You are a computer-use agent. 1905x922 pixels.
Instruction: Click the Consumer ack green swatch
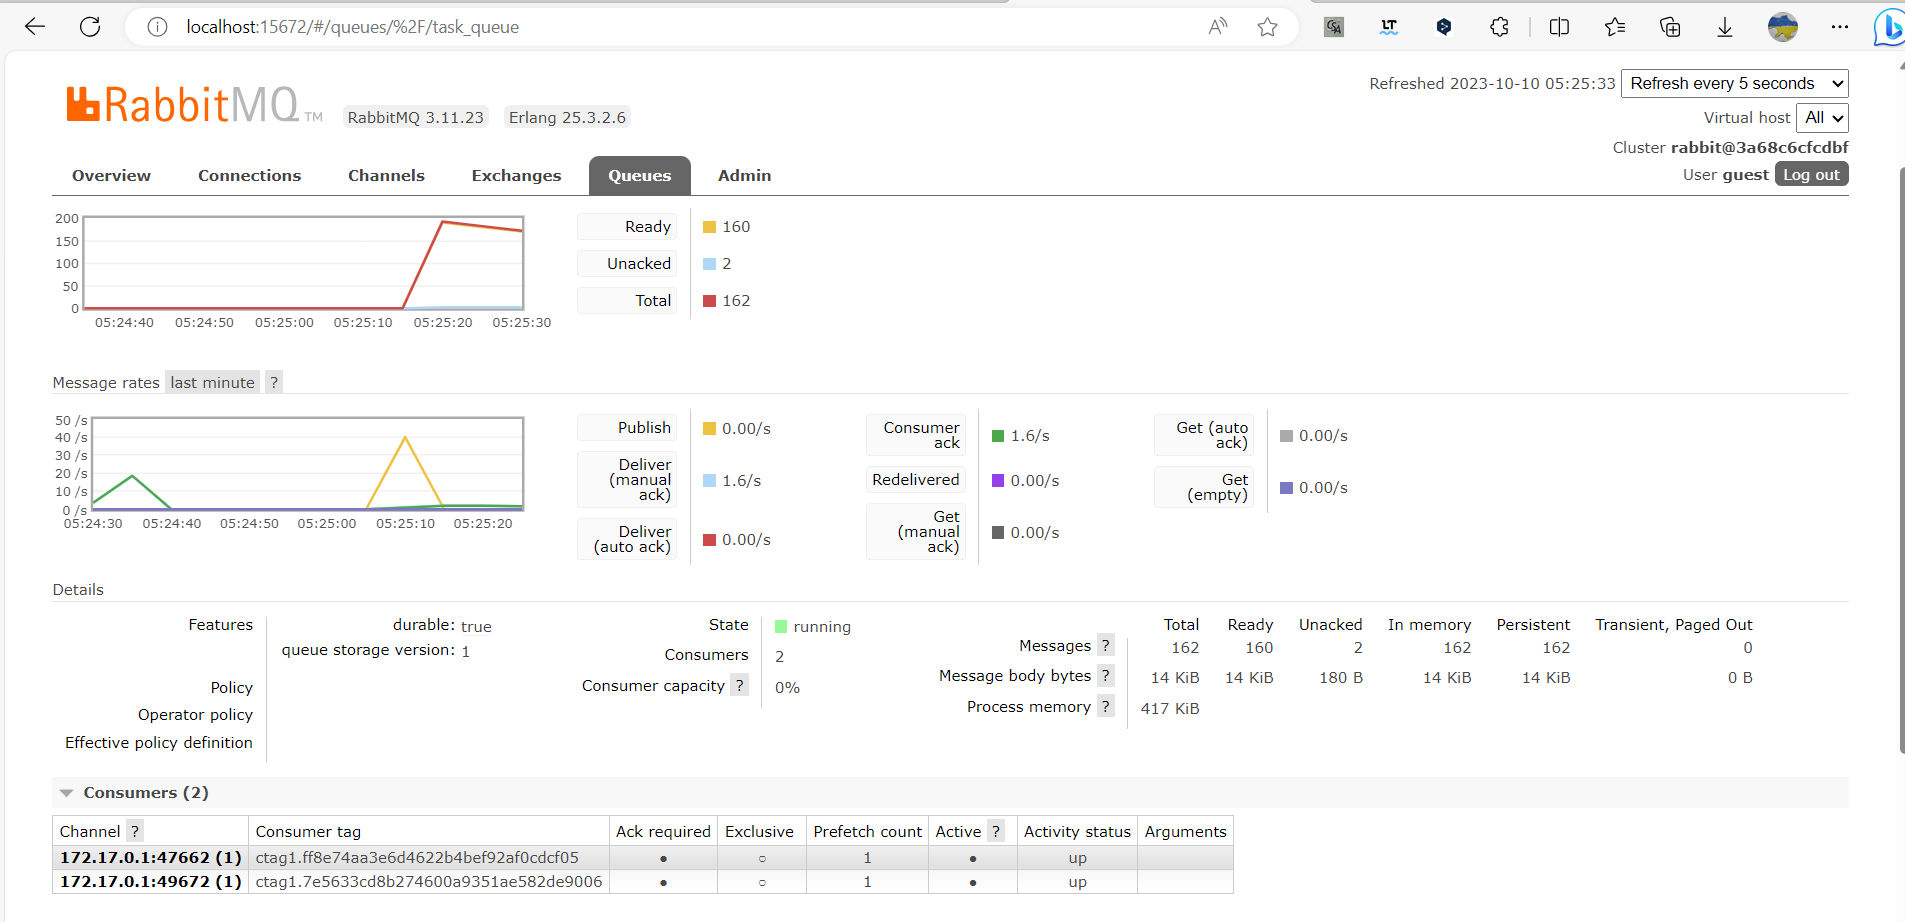point(998,436)
